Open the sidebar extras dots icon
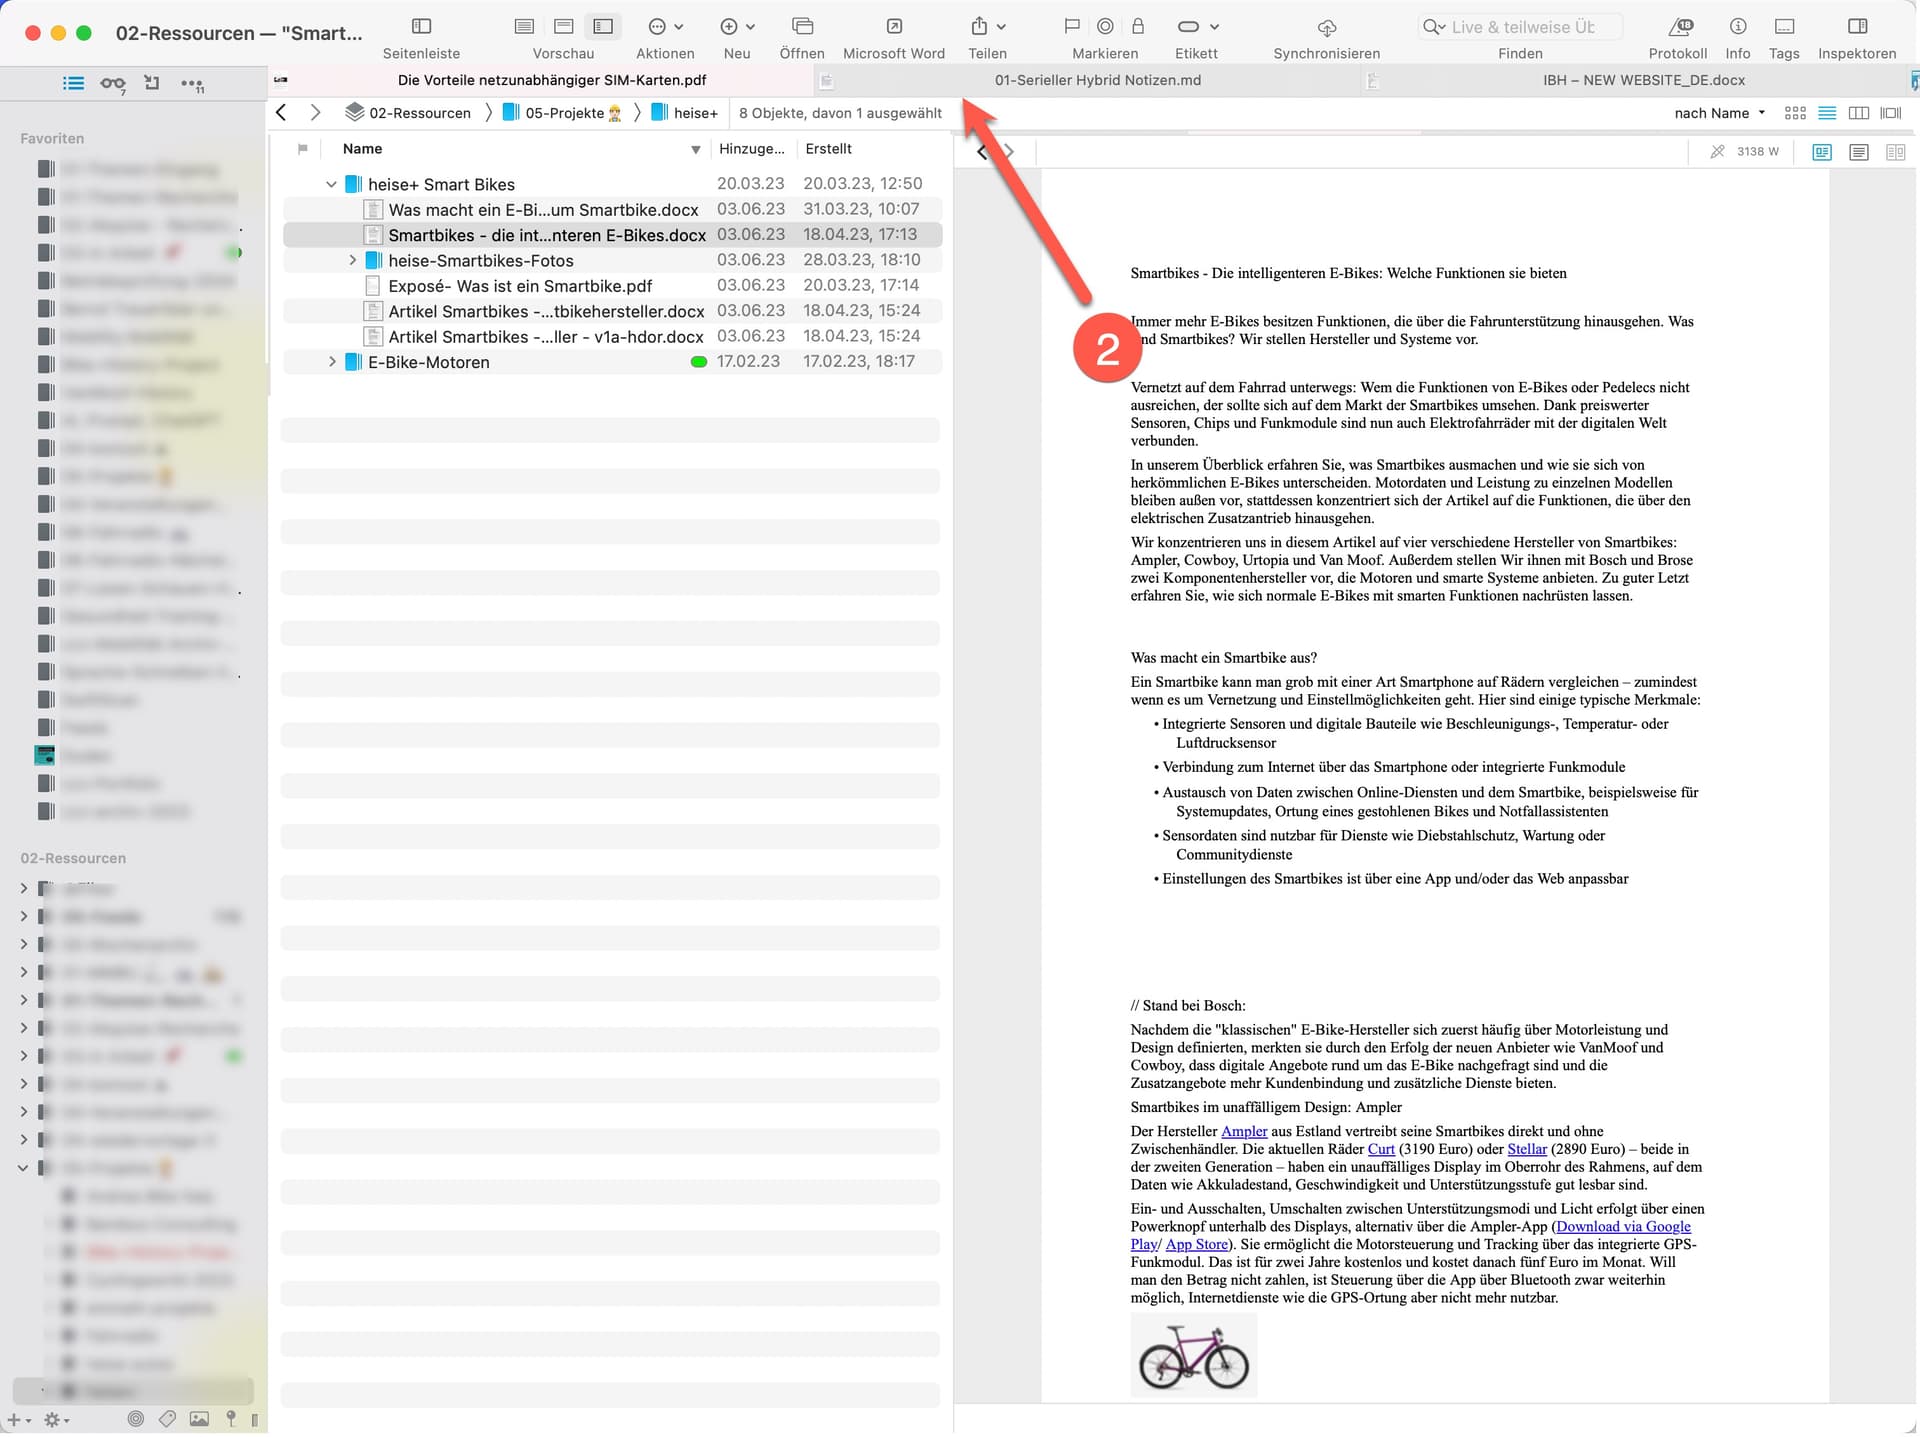 [x=192, y=84]
